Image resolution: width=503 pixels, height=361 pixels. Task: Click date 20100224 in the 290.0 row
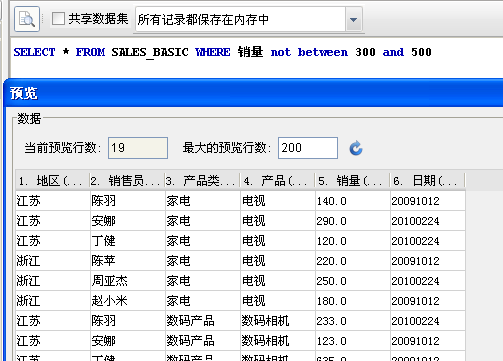pos(428,221)
